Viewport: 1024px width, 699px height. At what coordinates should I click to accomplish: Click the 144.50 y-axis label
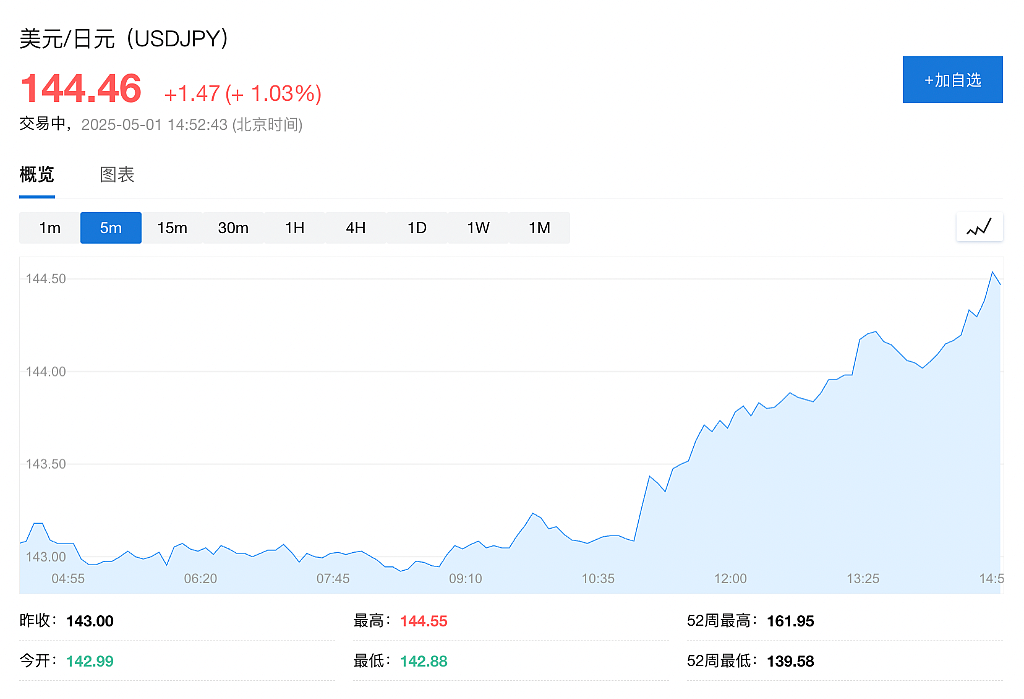click(46, 278)
